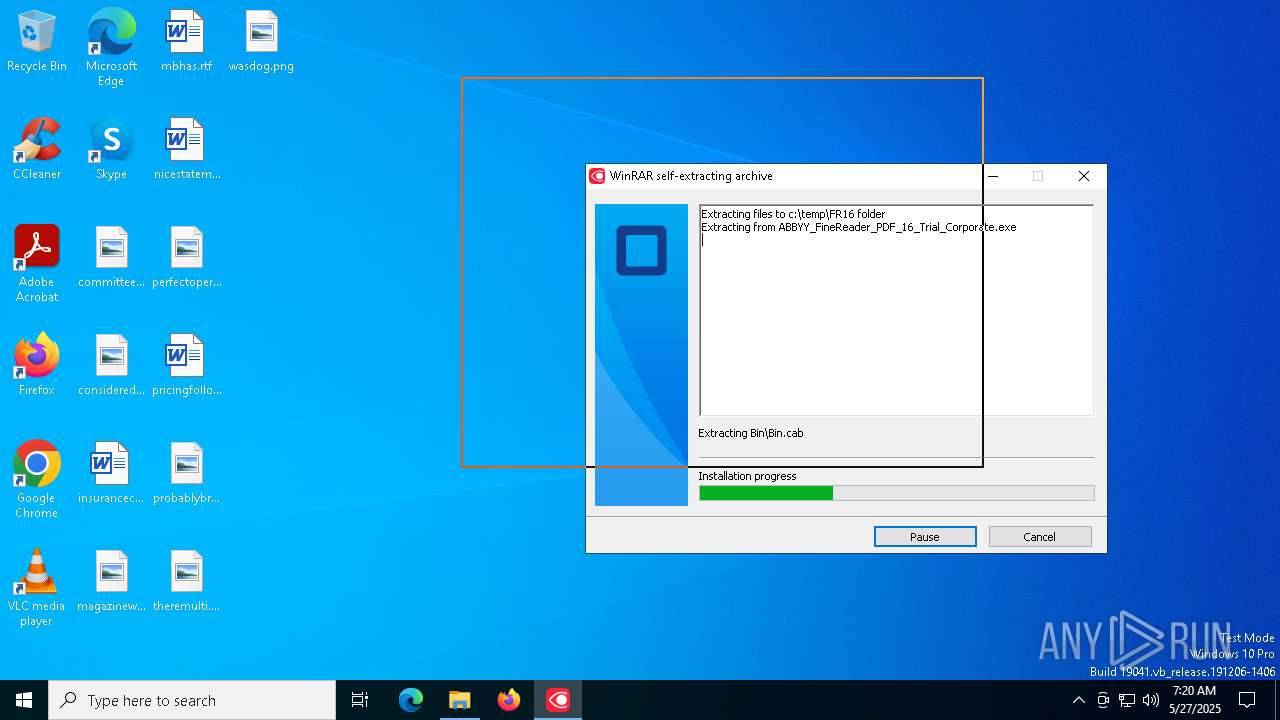Open the Meet Now camera tray icon
The width and height of the screenshot is (1280, 720).
tap(1103, 700)
